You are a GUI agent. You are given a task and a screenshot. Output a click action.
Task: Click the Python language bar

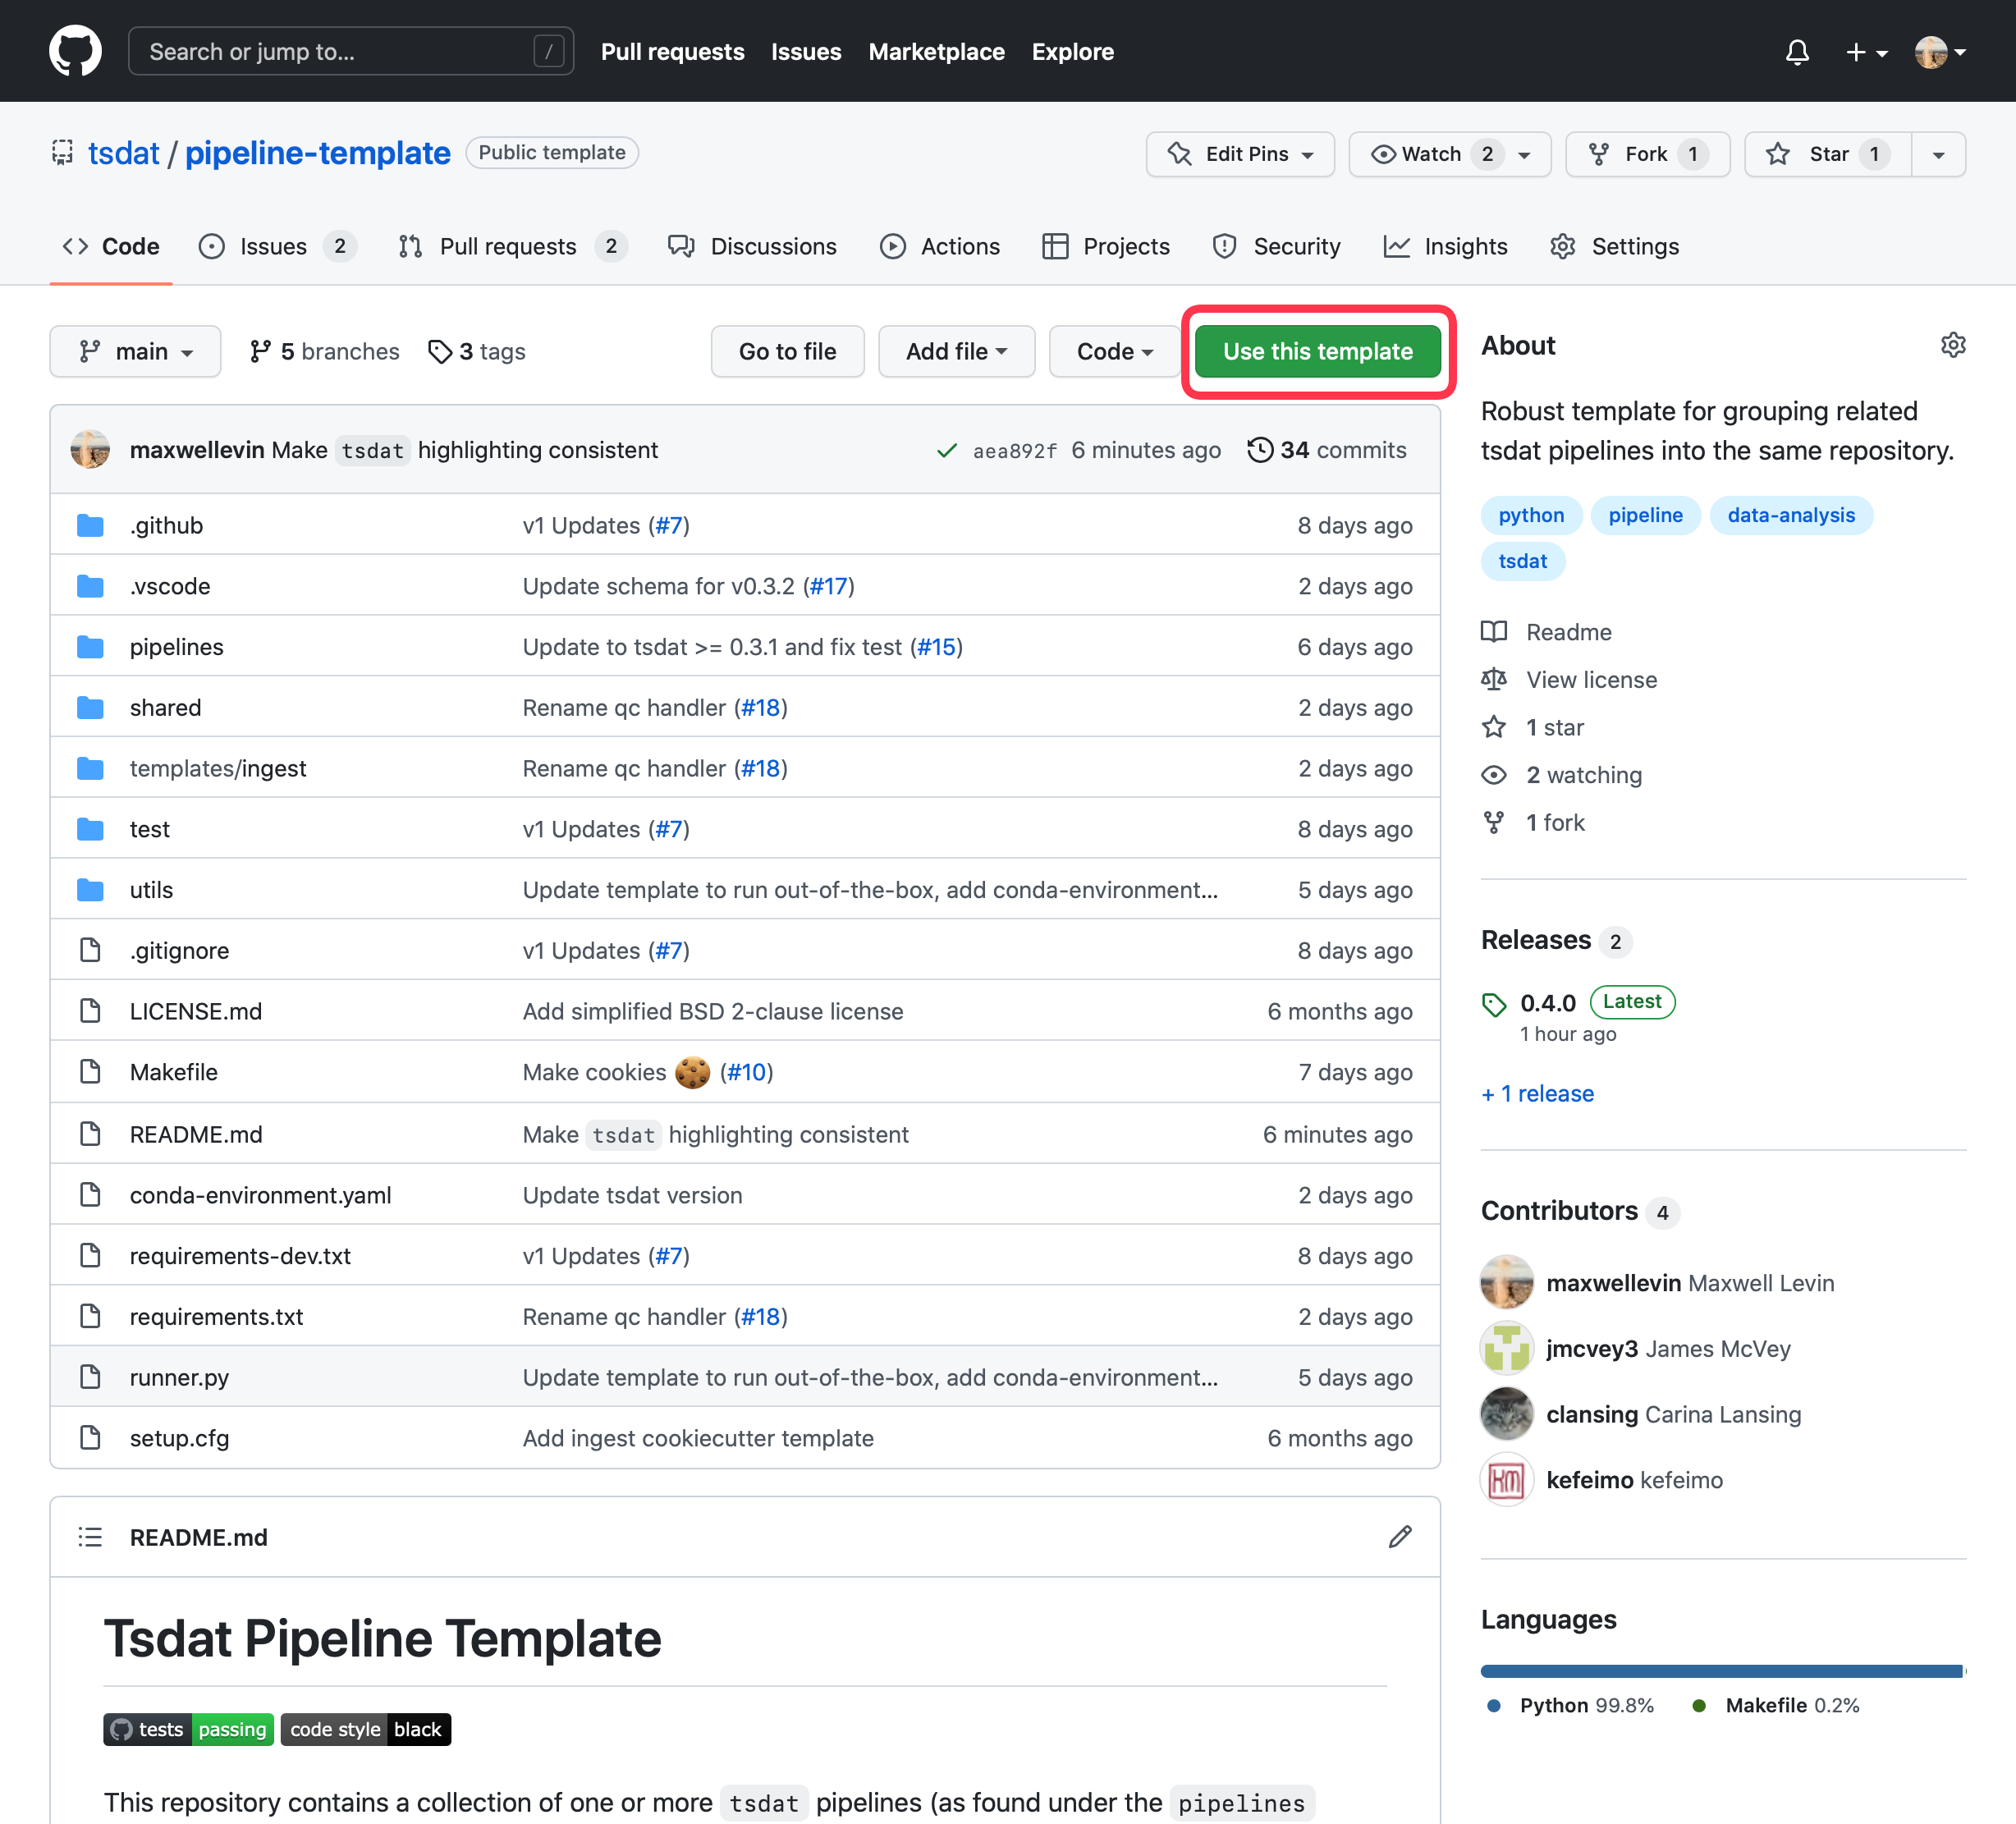point(1720,1671)
